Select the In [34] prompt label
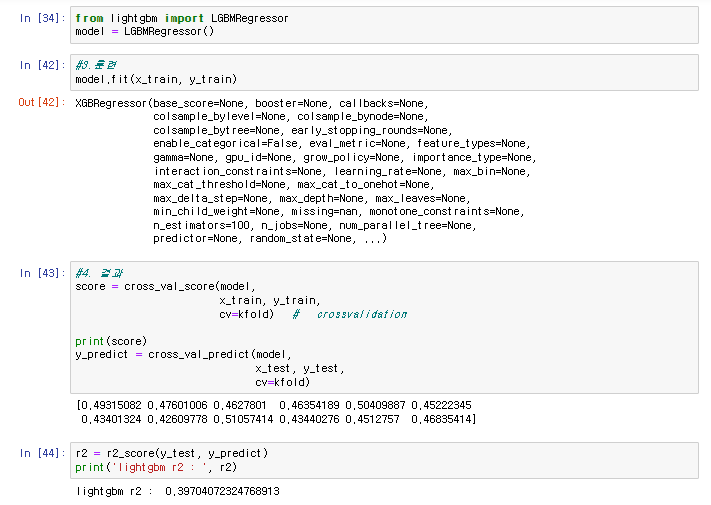Image resolution: width=711 pixels, height=505 pixels. coord(42,18)
